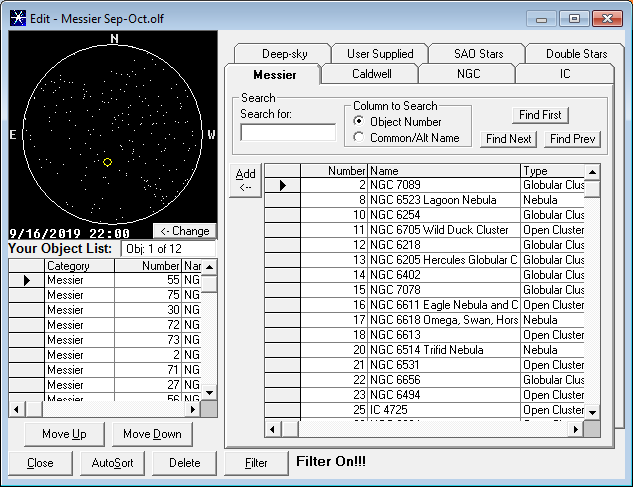The height and width of the screenshot is (487, 633).
Task: Open the NGC catalog tab
Action: point(467,74)
